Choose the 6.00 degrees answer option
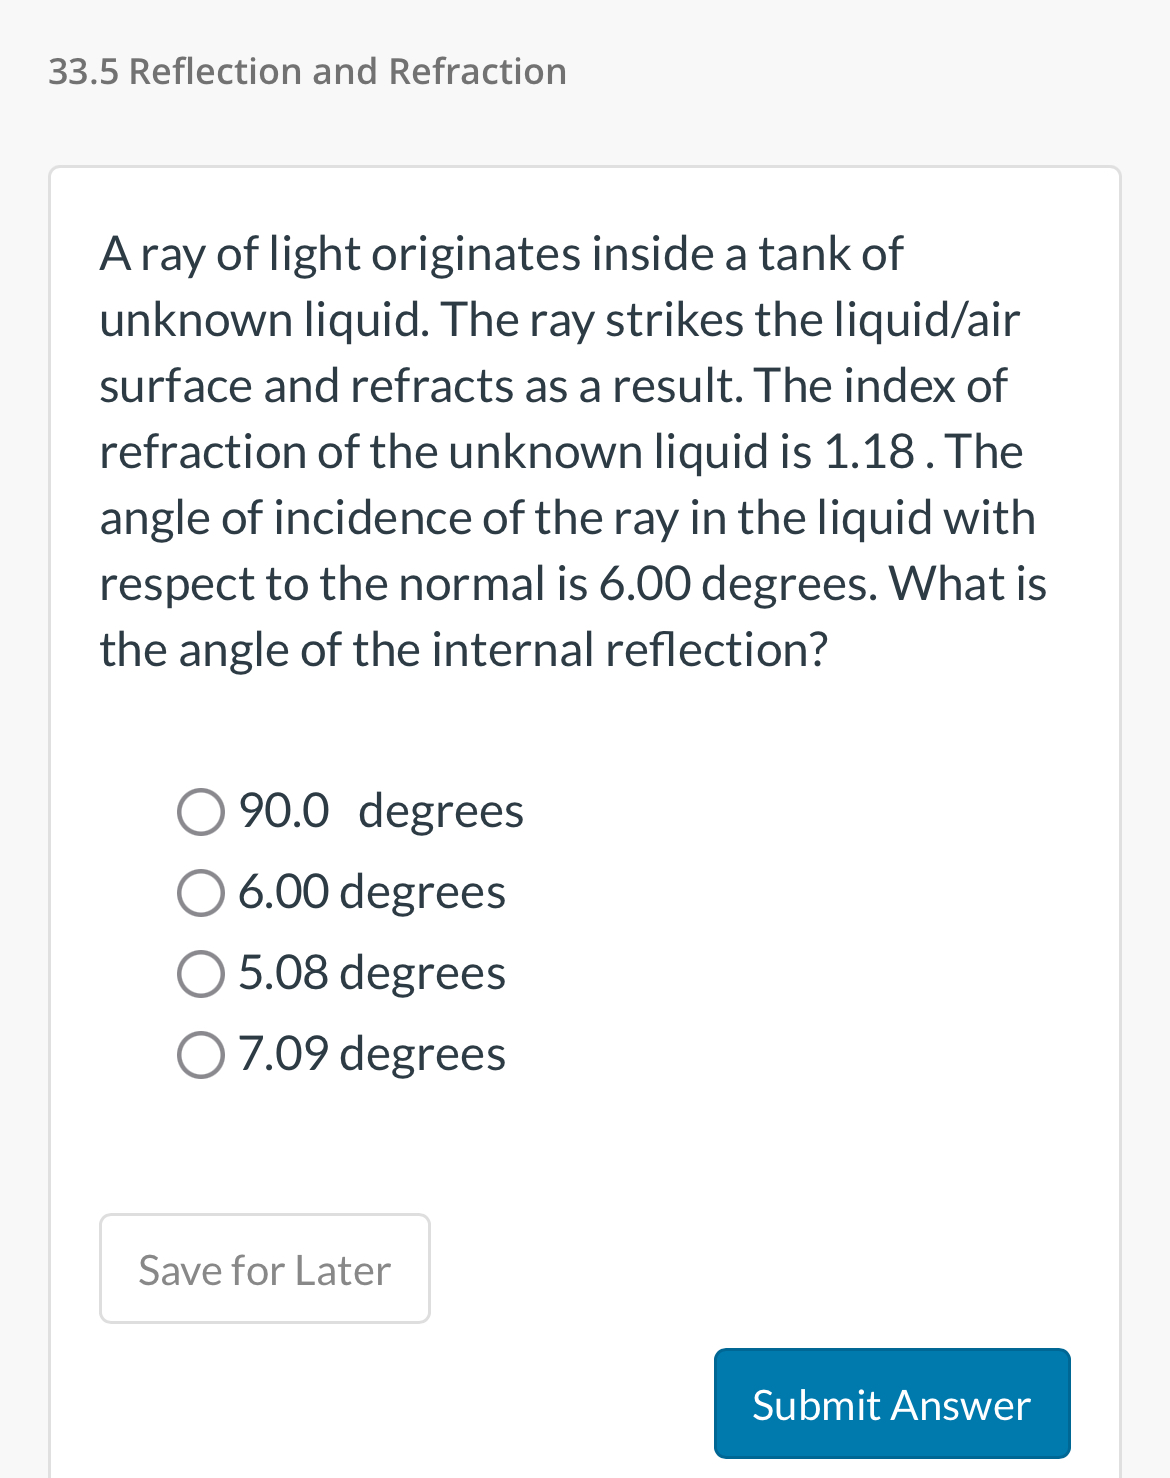The image size is (1170, 1478). point(200,893)
